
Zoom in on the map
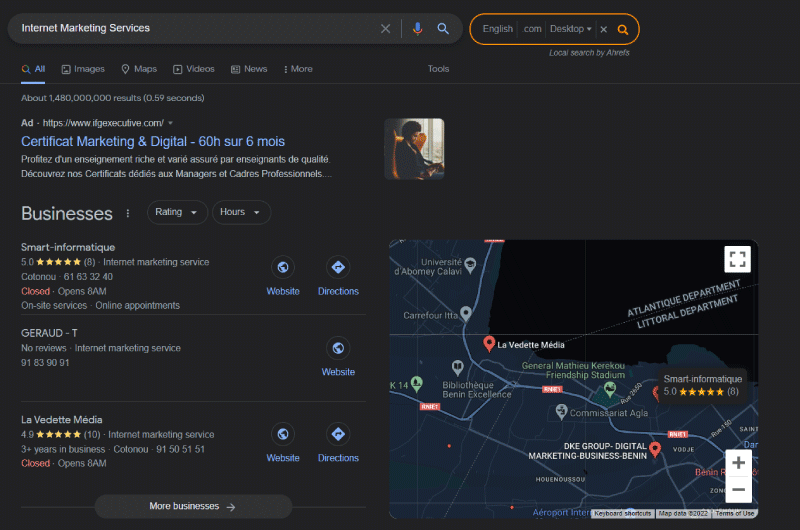pyautogui.click(x=738, y=463)
